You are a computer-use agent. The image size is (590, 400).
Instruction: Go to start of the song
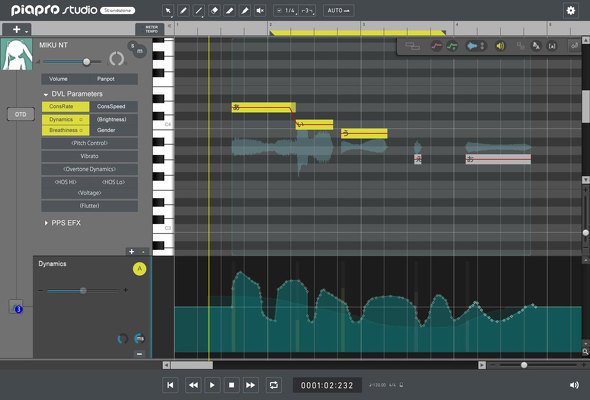tap(170, 385)
